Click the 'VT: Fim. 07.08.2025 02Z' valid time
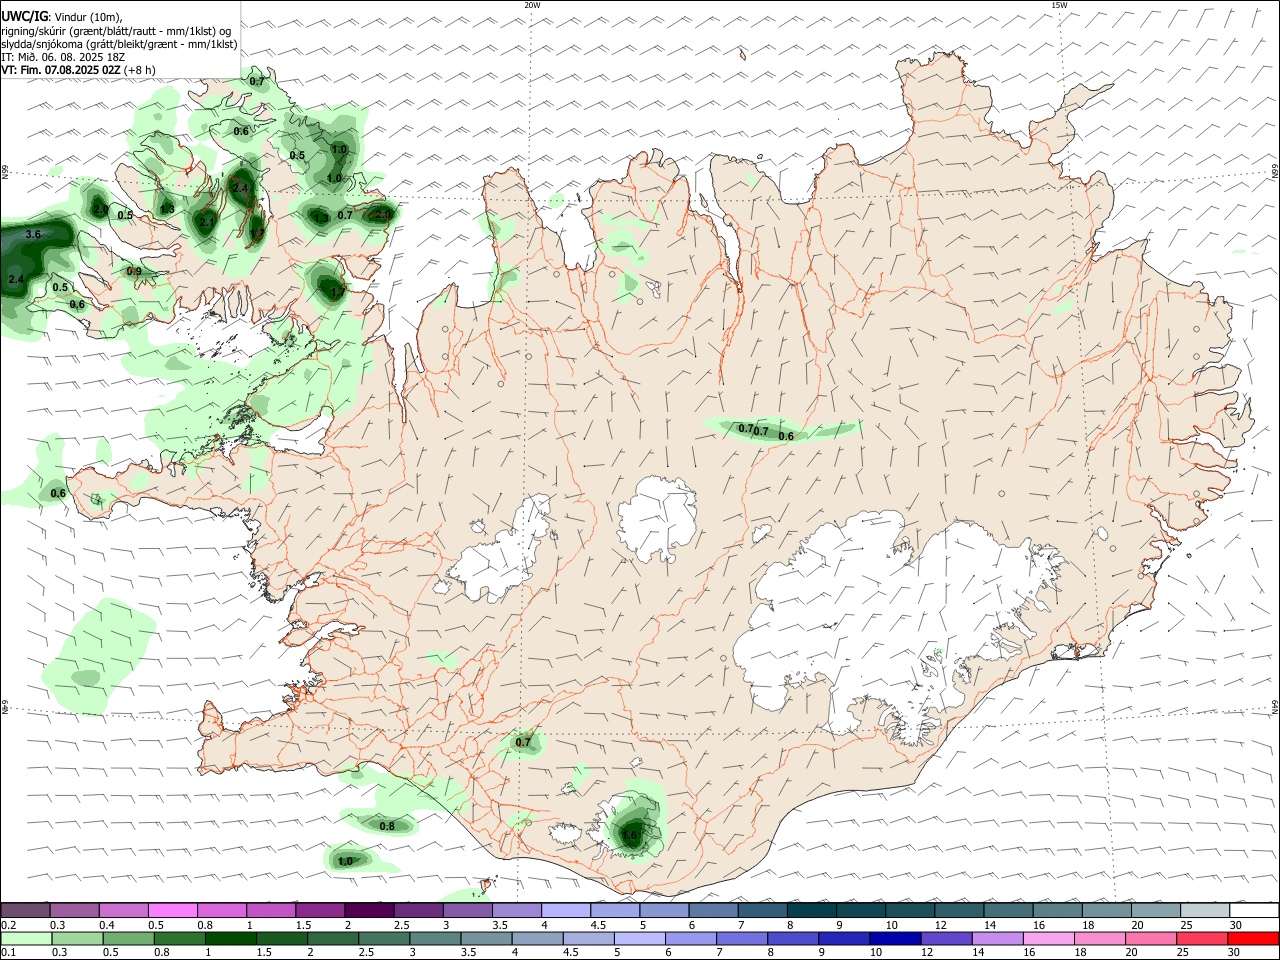The image size is (1280, 960). pyautogui.click(x=61, y=70)
